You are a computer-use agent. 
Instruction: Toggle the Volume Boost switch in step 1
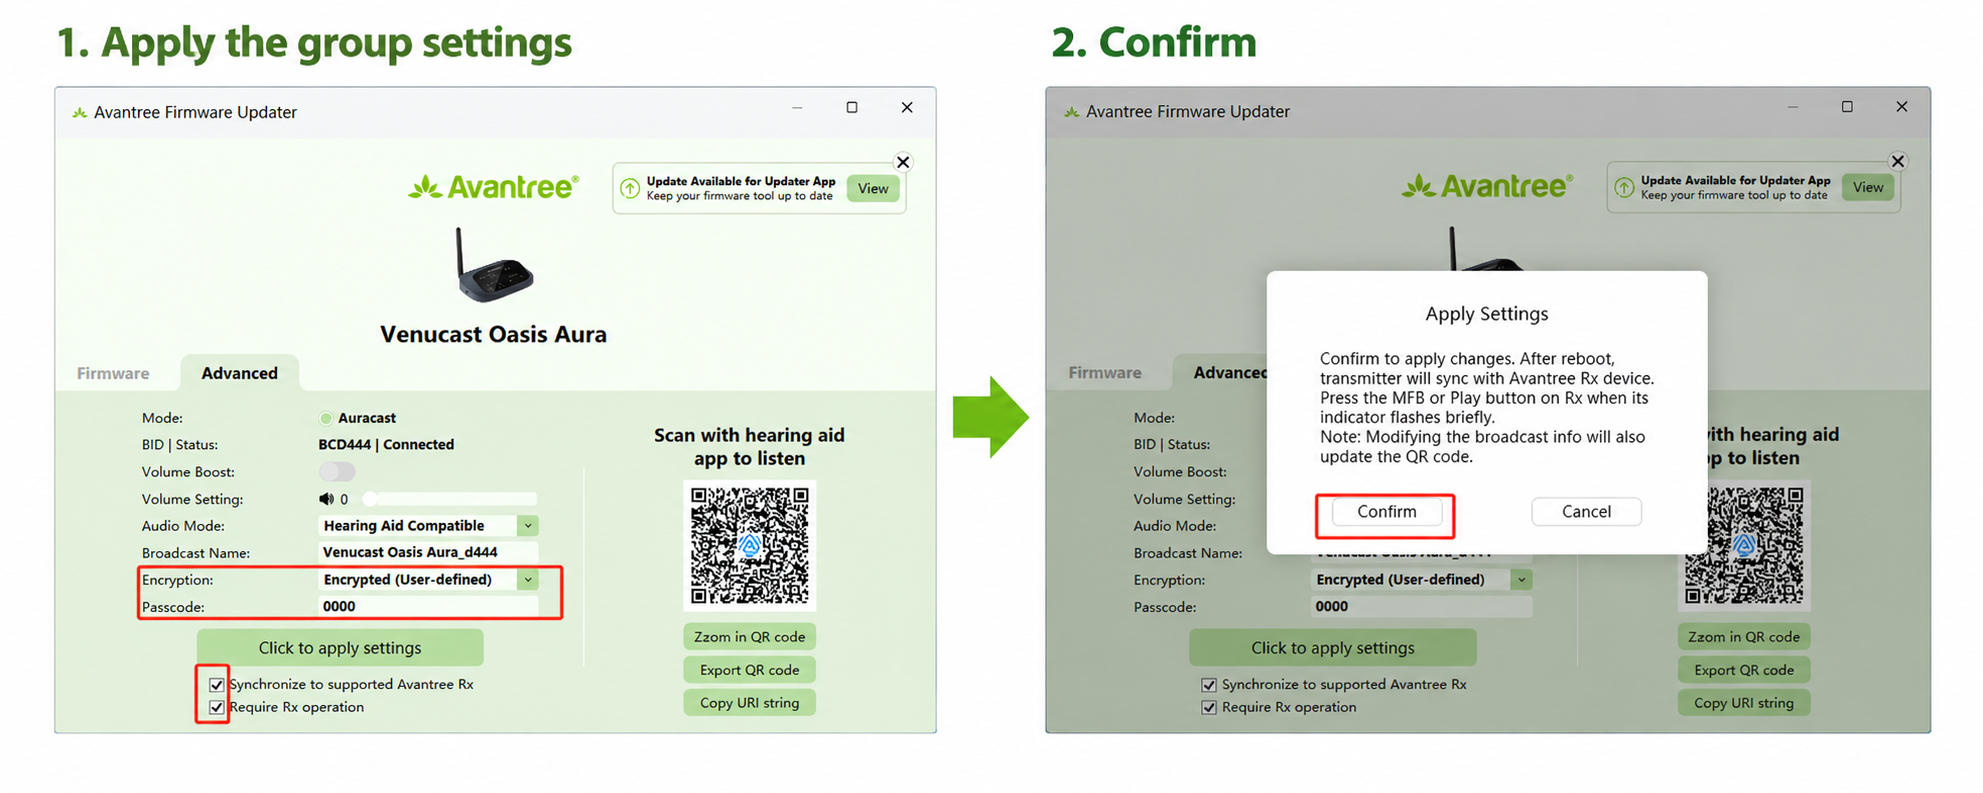(x=337, y=472)
